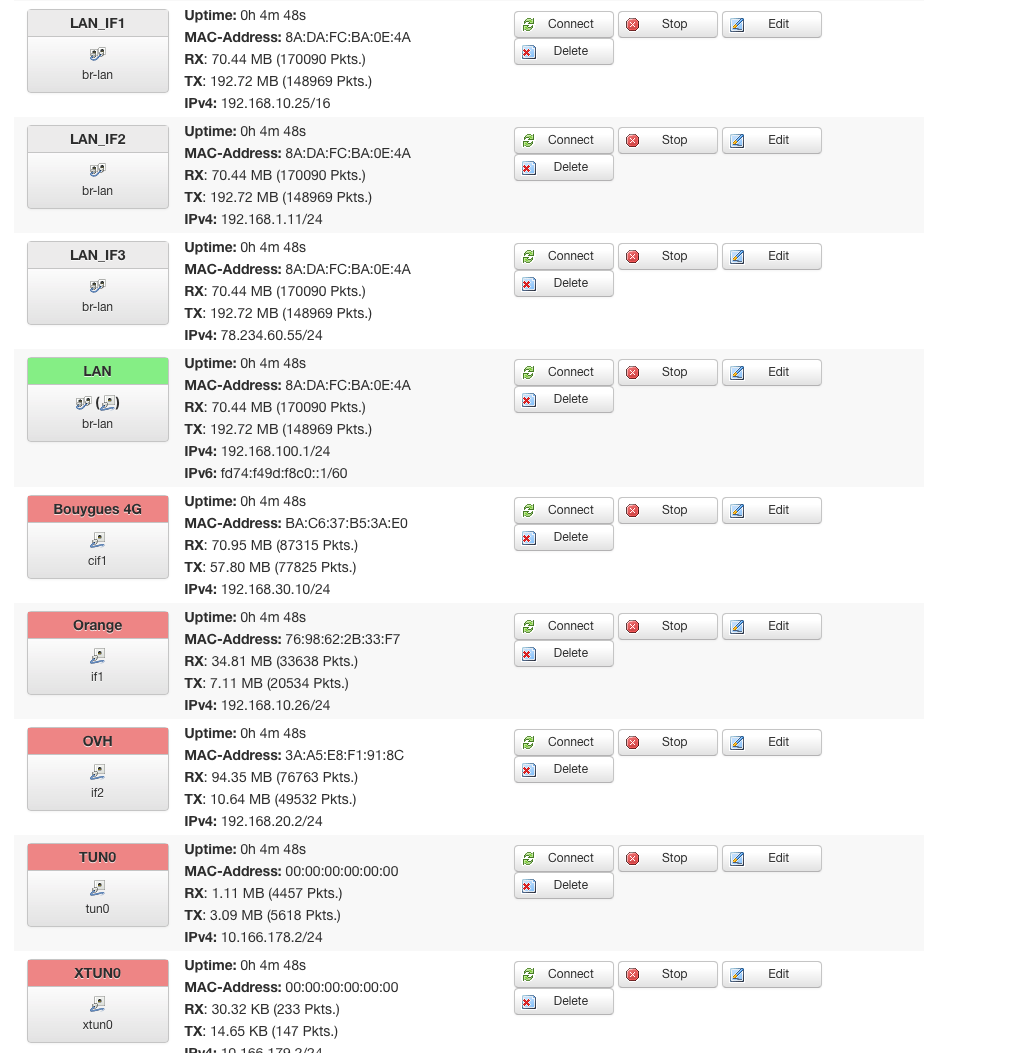Click the bridge icon in green LAN box

click(83, 403)
